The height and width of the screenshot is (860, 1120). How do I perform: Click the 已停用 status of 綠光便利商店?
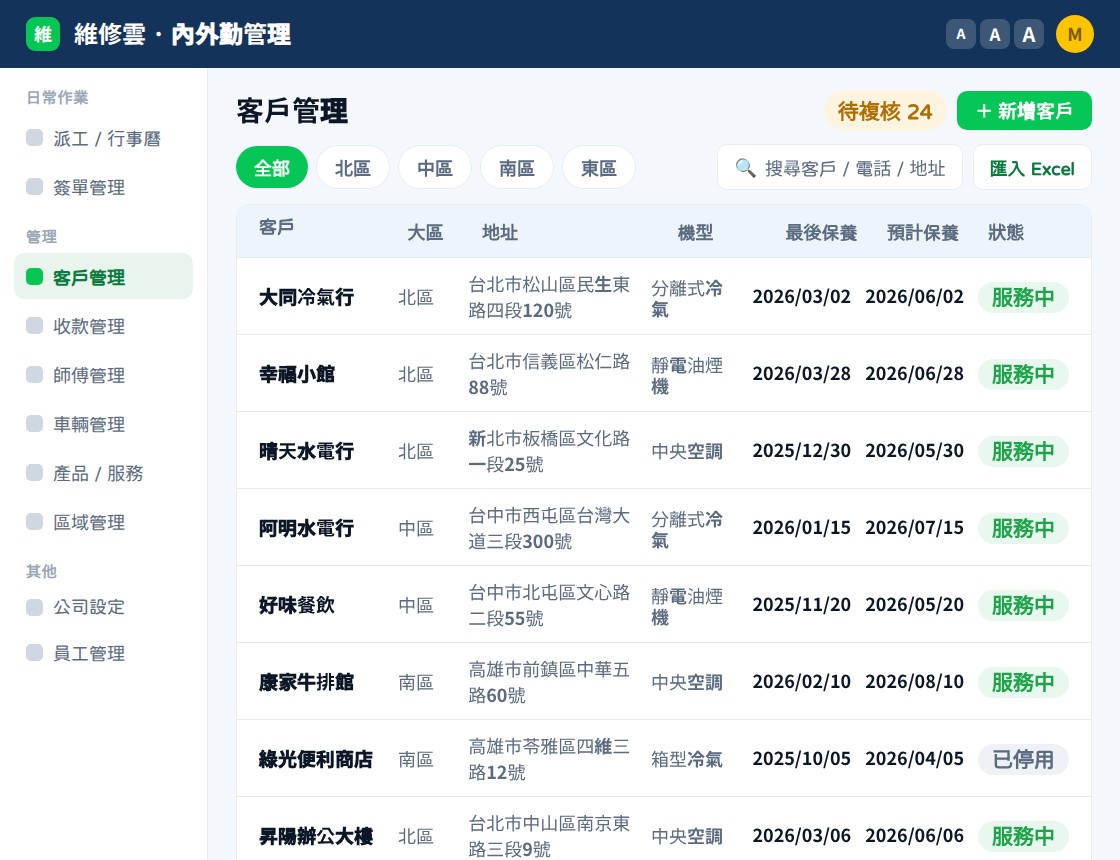point(1023,759)
